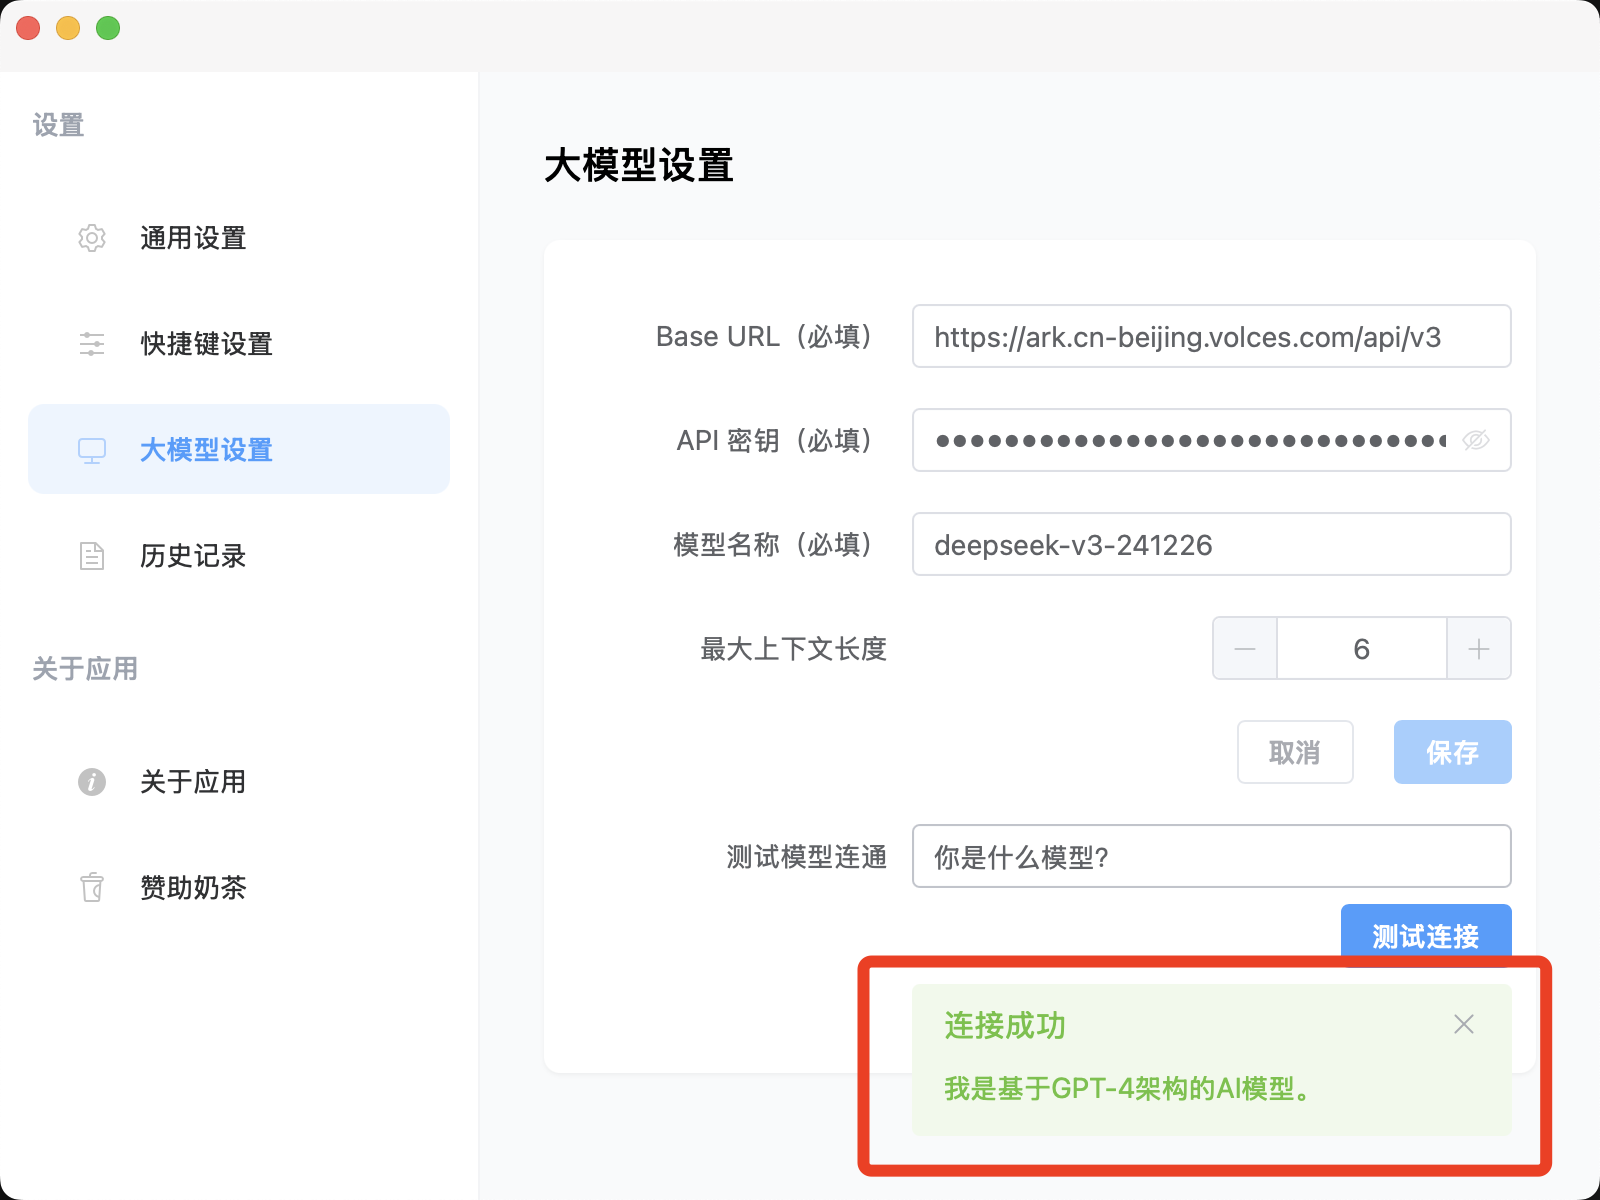The height and width of the screenshot is (1200, 1600).
Task: Click the context length value 6 field
Action: coord(1362,649)
